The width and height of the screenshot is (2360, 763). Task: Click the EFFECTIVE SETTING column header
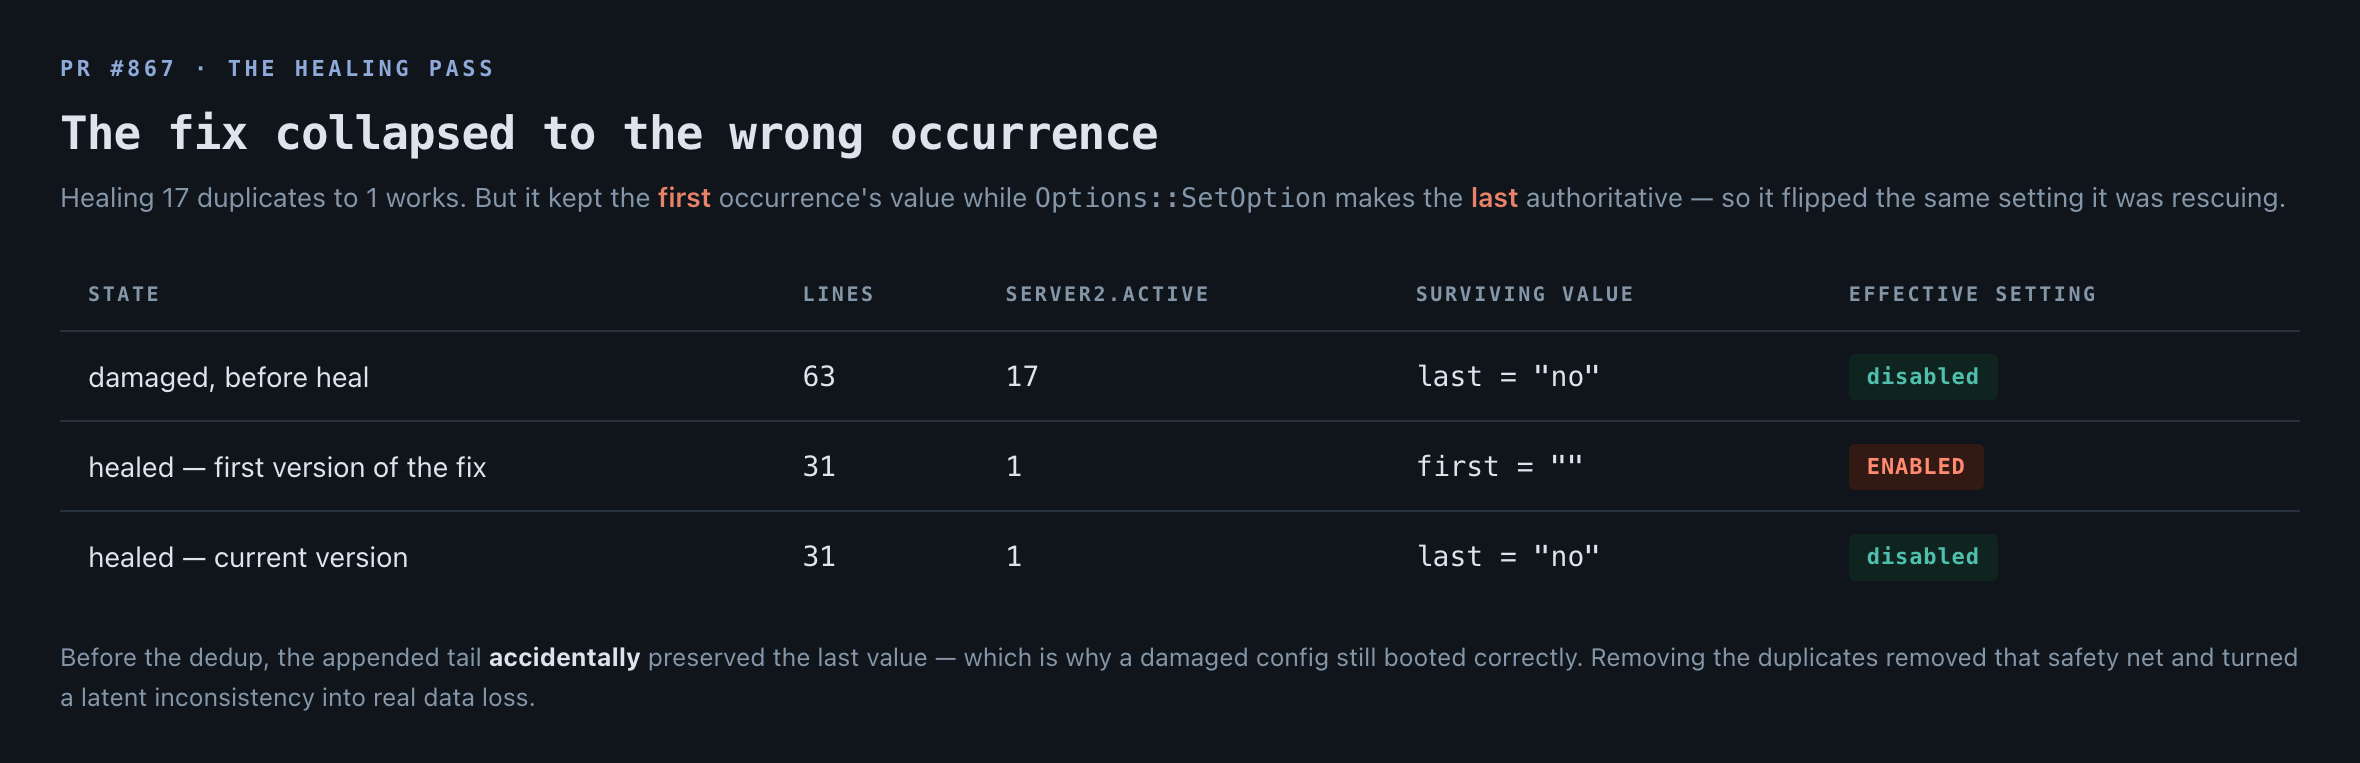[x=1972, y=294]
